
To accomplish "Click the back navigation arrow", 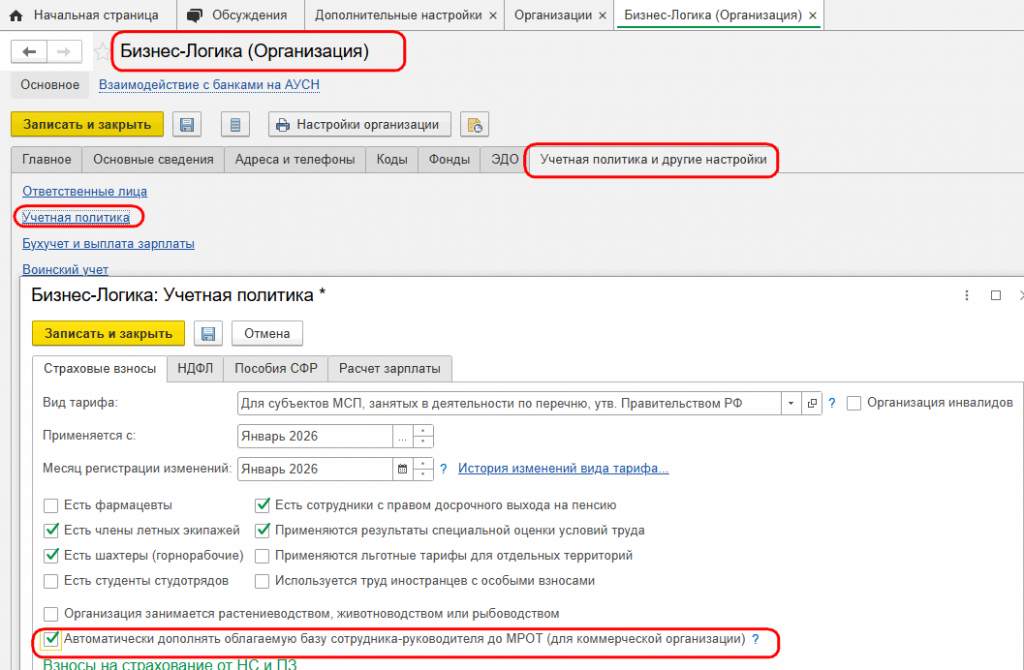I will pyautogui.click(x=29, y=52).
